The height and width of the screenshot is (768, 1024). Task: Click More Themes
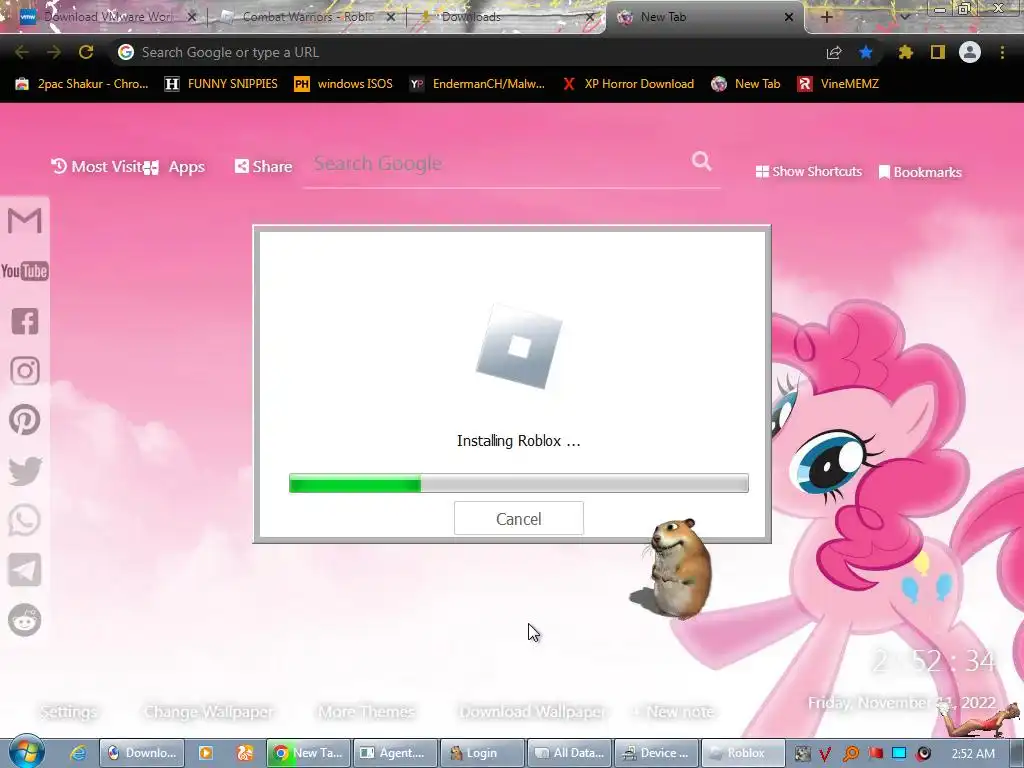pos(366,712)
